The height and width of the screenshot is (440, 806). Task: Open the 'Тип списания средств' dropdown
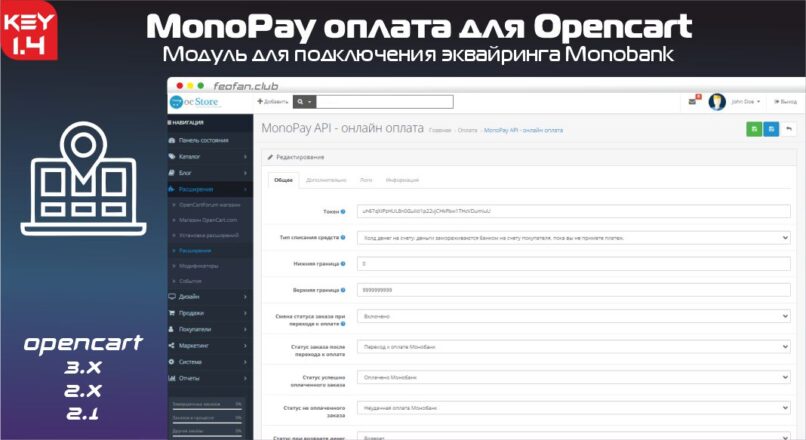[x=574, y=237]
